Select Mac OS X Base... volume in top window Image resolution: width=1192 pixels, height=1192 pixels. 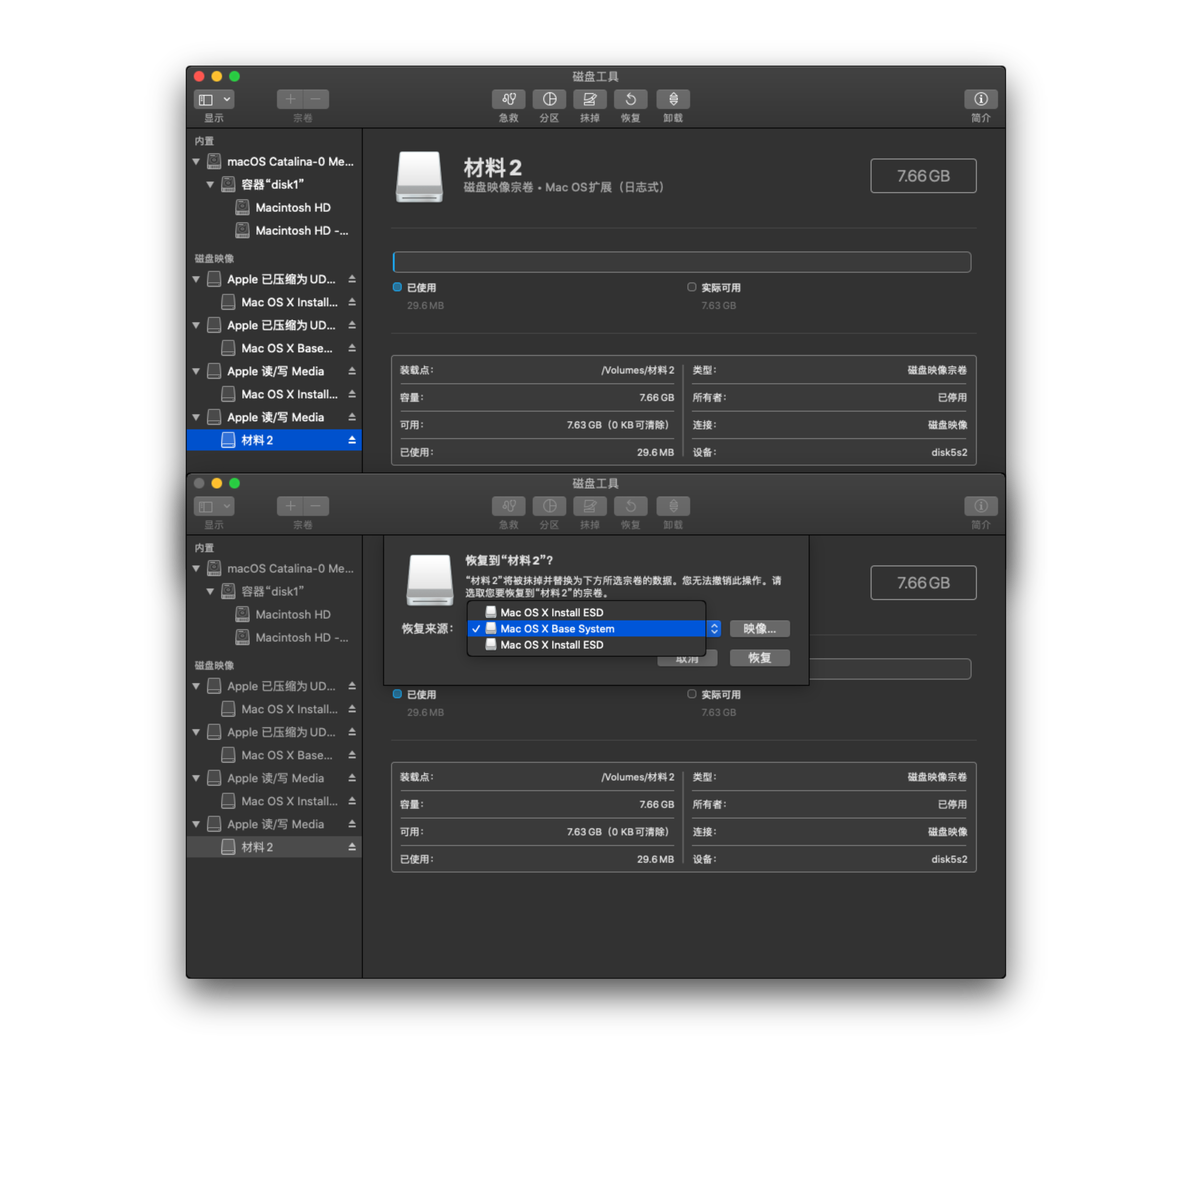(274, 348)
